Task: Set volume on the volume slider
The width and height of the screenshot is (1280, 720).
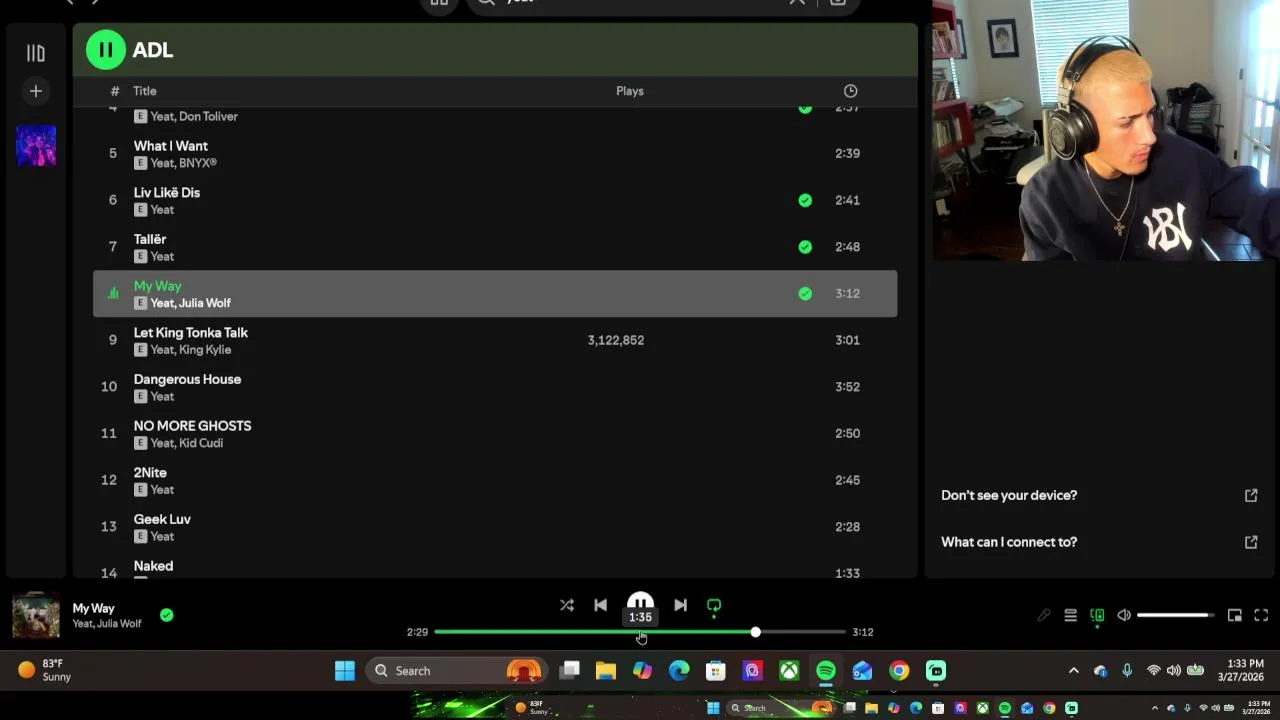Action: pyautogui.click(x=1176, y=616)
